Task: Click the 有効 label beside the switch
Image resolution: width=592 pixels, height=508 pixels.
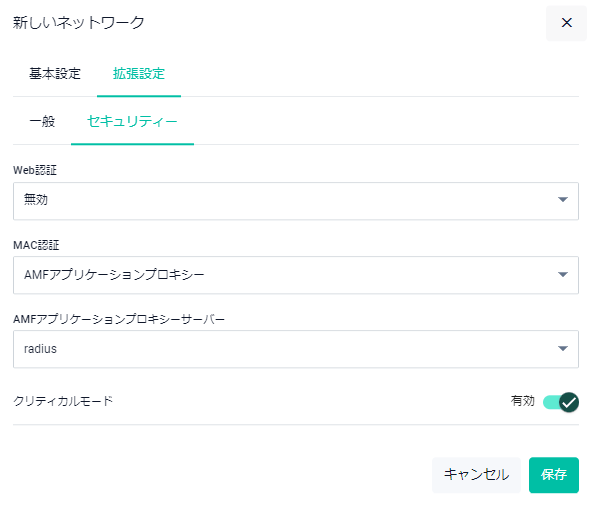Action: coord(523,401)
